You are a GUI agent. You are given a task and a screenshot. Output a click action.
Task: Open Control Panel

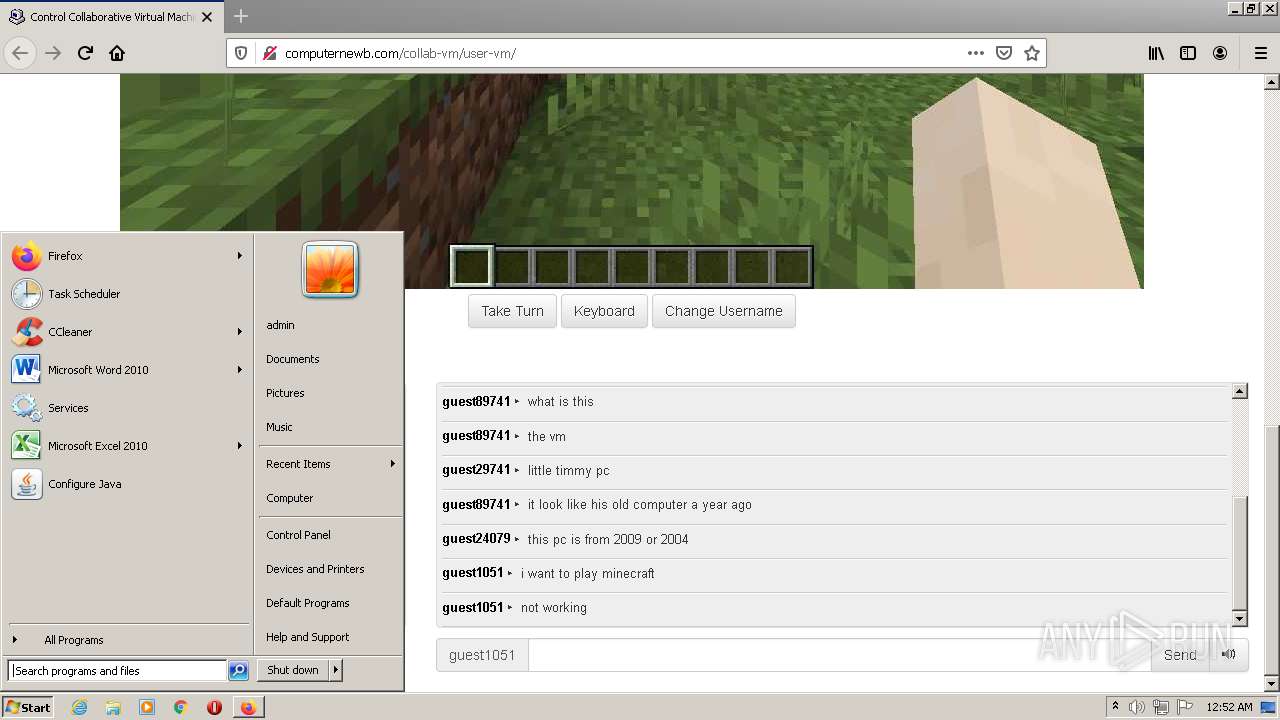pyautogui.click(x=298, y=535)
